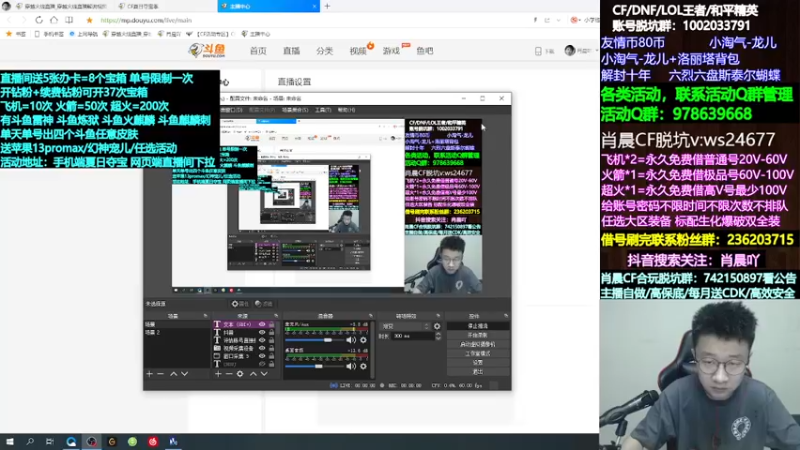Undock the audio mixer panel via header icon
The height and width of the screenshot is (450, 800).
(x=371, y=316)
